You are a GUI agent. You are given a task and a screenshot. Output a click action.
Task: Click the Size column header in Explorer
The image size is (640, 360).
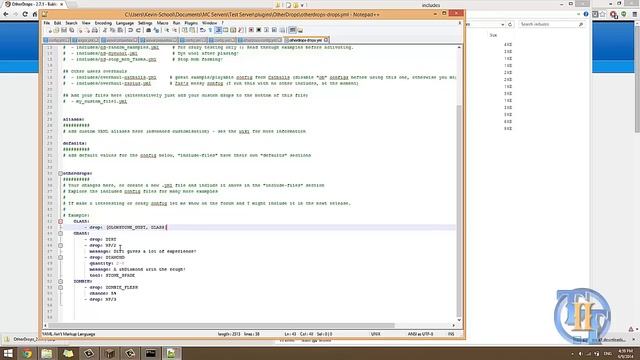click(493, 35)
